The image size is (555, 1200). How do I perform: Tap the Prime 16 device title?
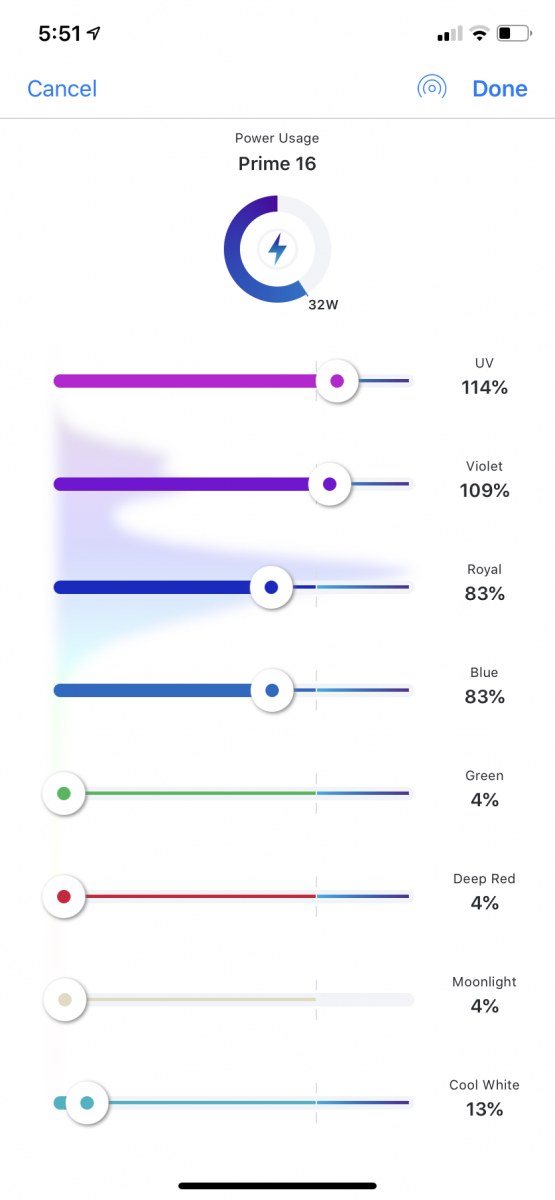point(277,163)
